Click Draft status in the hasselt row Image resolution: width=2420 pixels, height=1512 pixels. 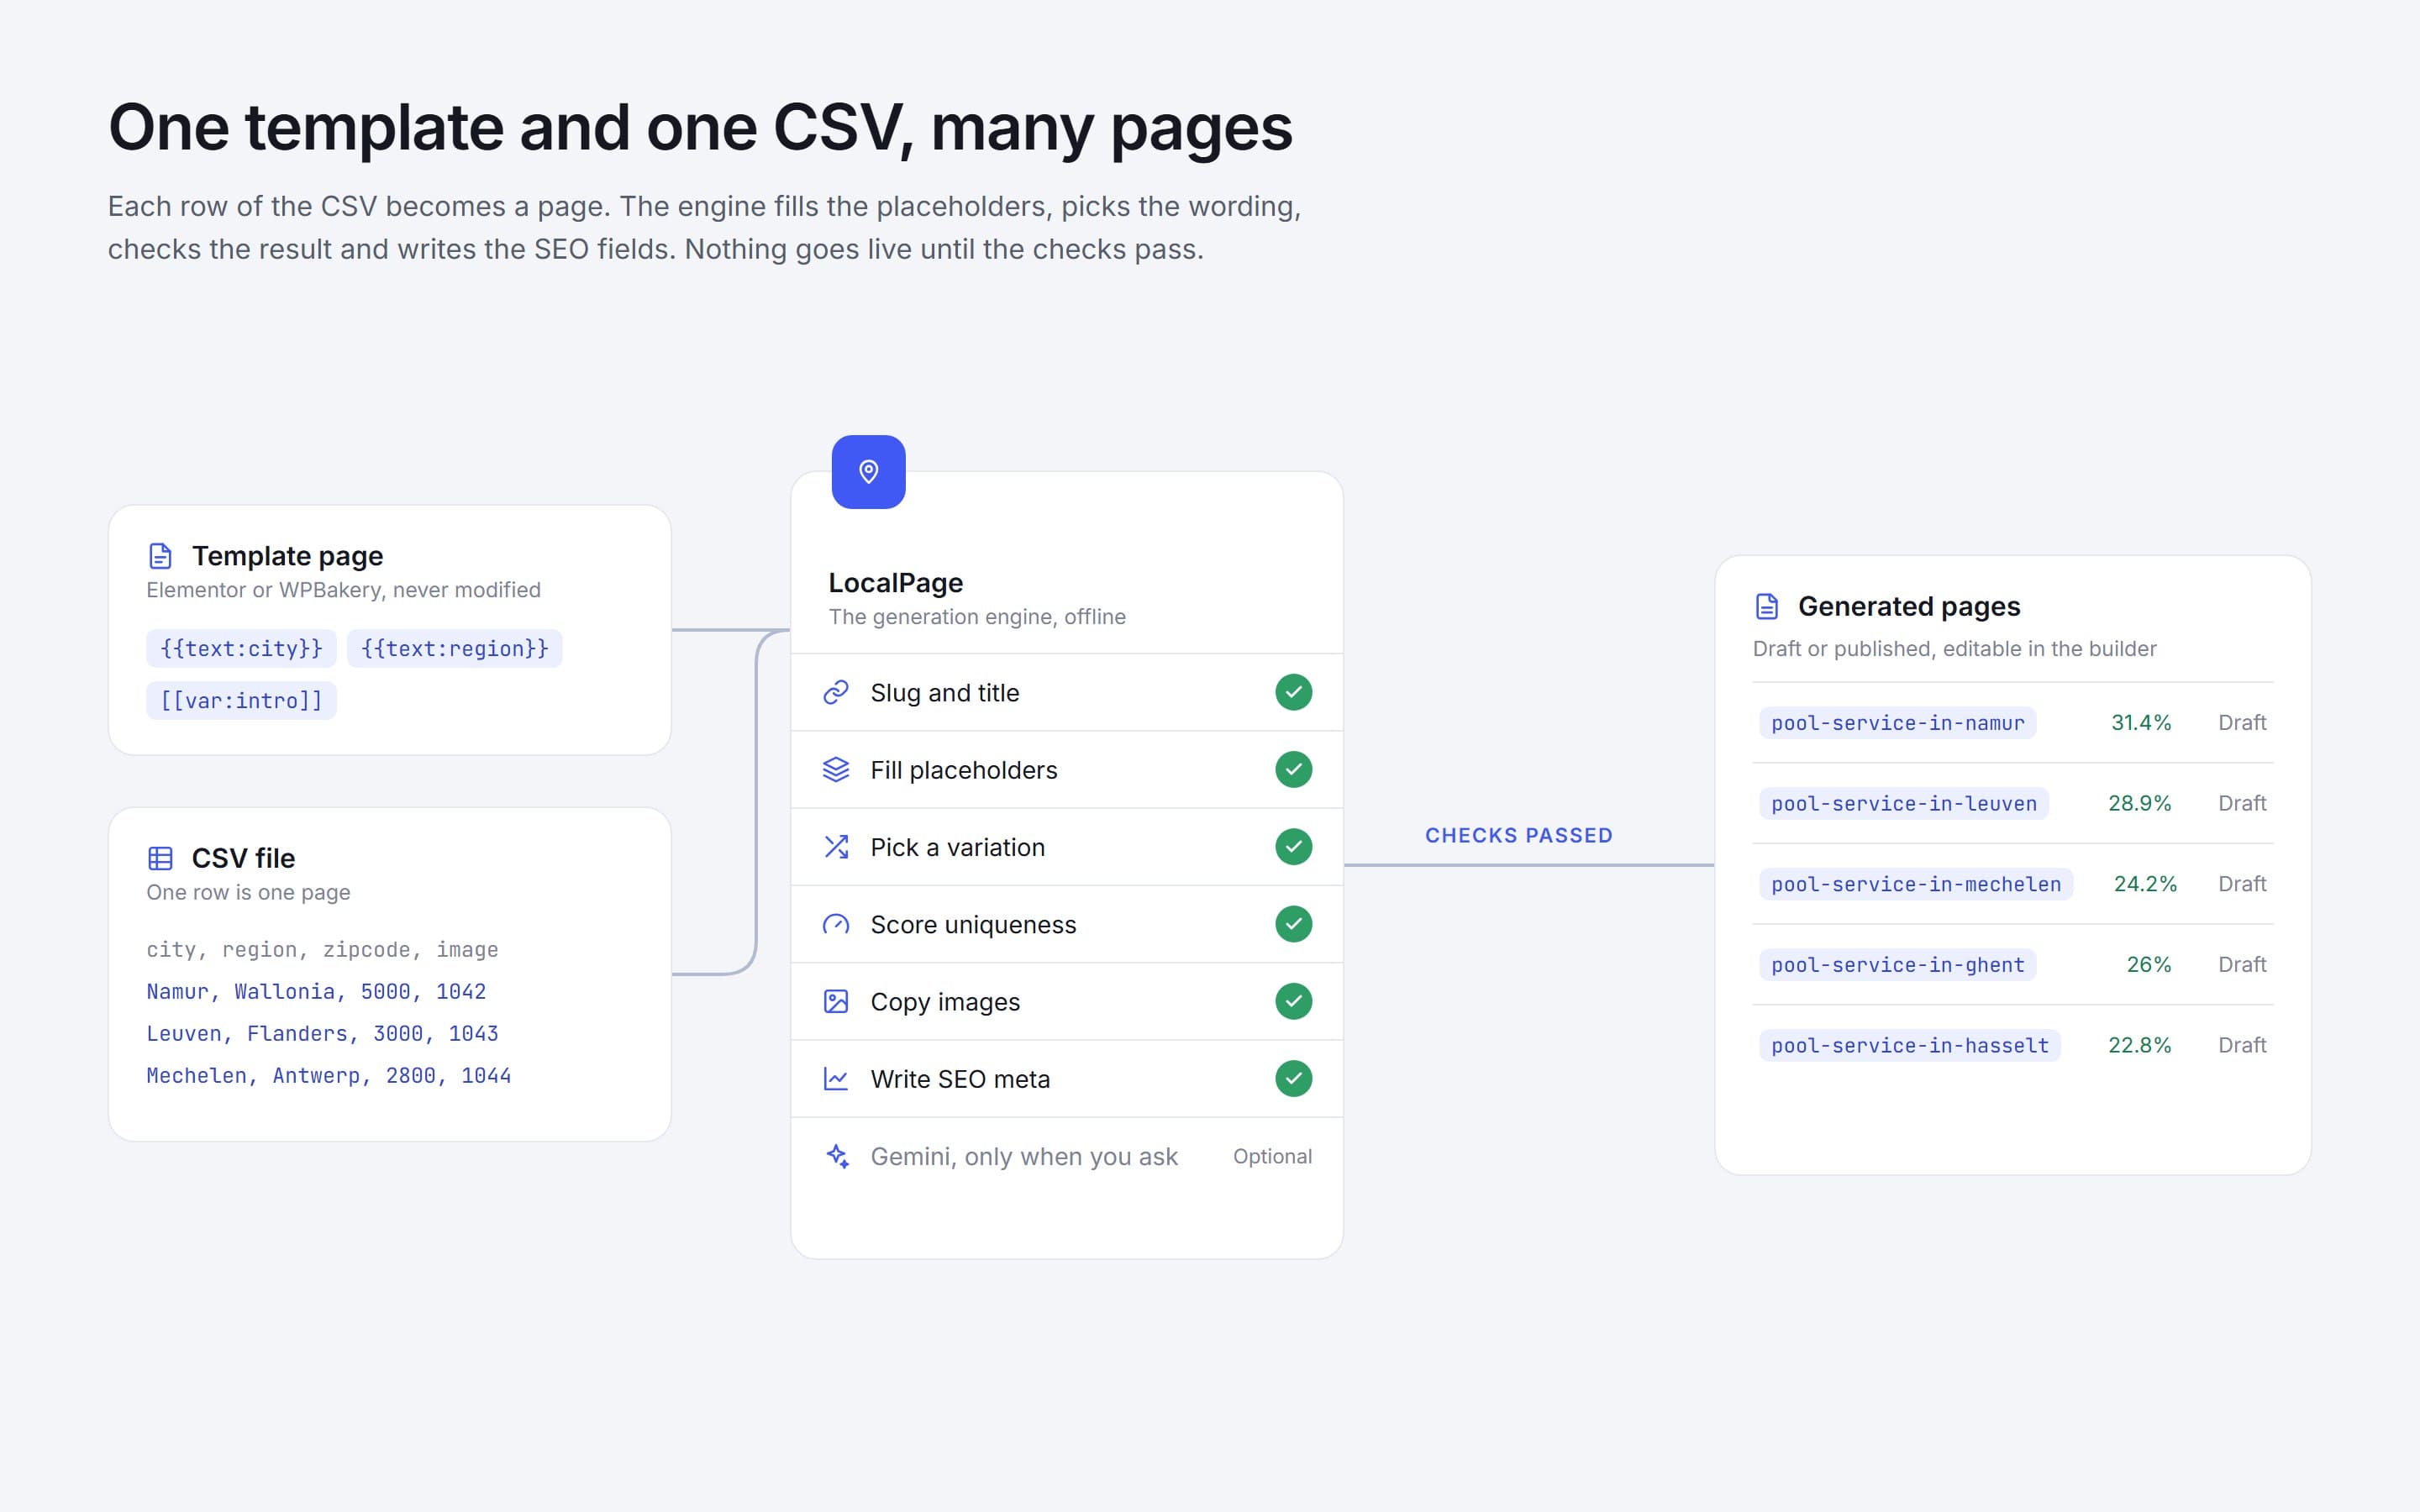(x=2242, y=1045)
